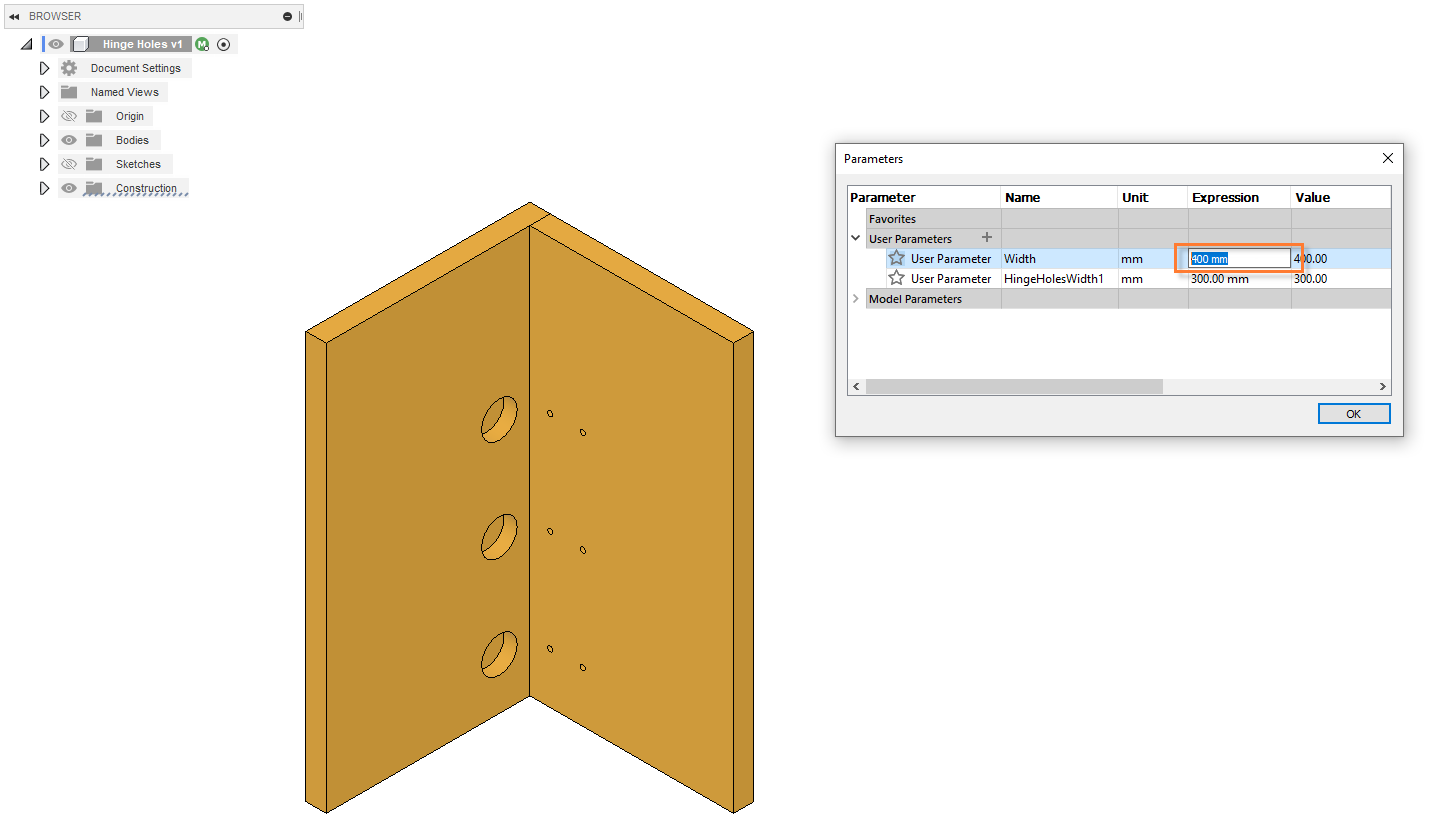Collapse the User Parameters group
The image size is (1450, 824).
856,239
